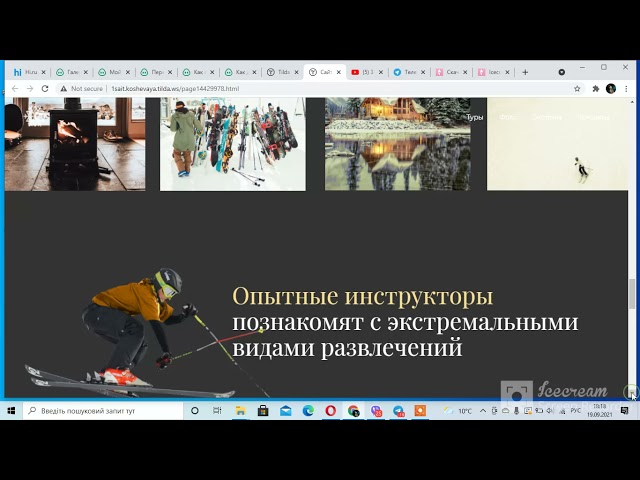
Task: Click the Windows taskbar search box
Action: (102, 411)
